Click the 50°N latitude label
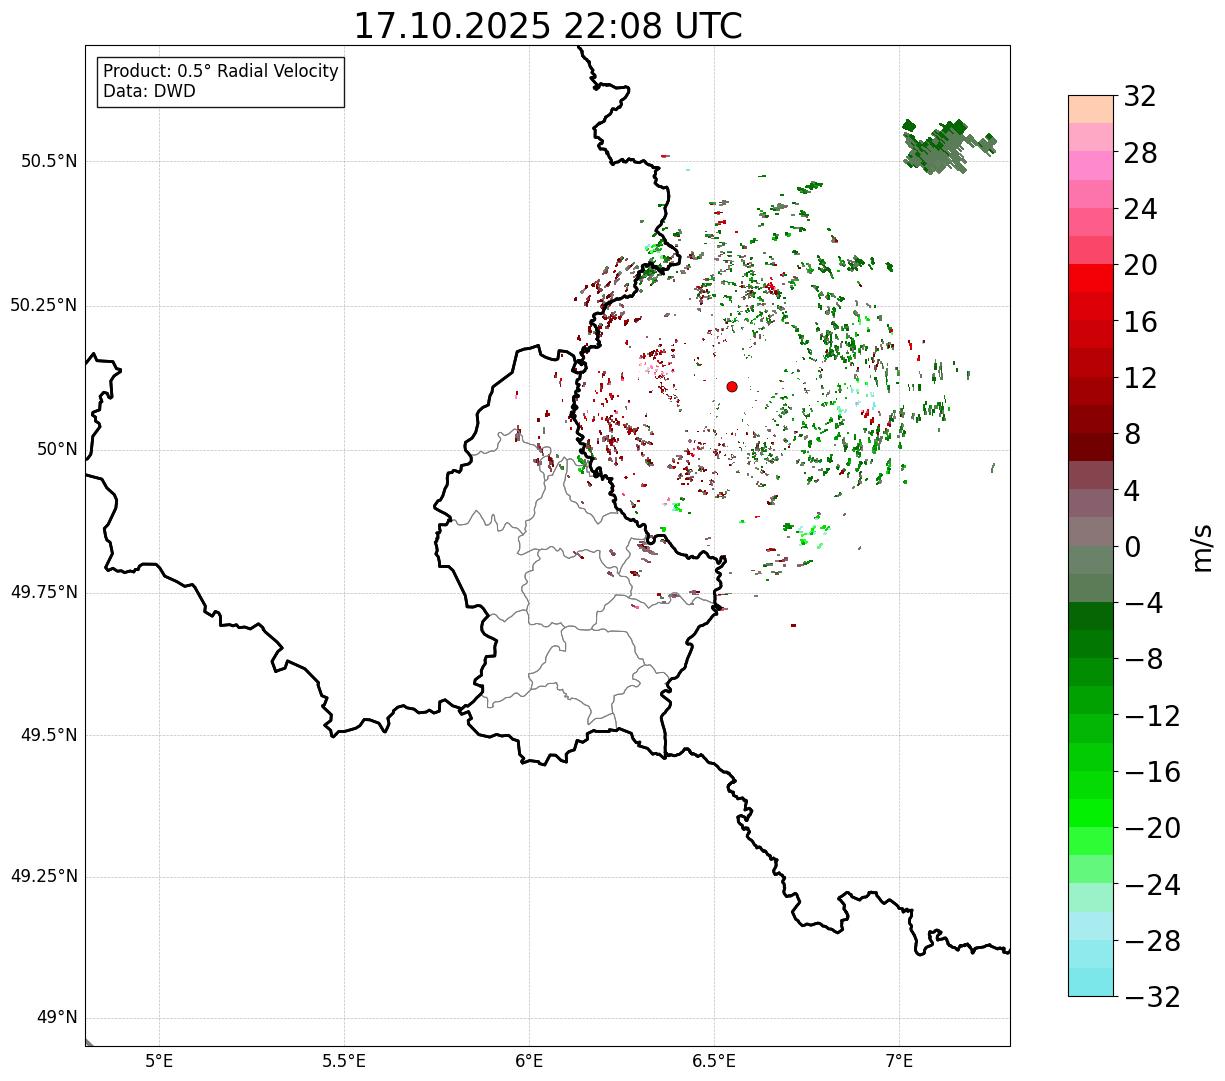This screenshot has width=1225, height=1081. [x=57, y=449]
